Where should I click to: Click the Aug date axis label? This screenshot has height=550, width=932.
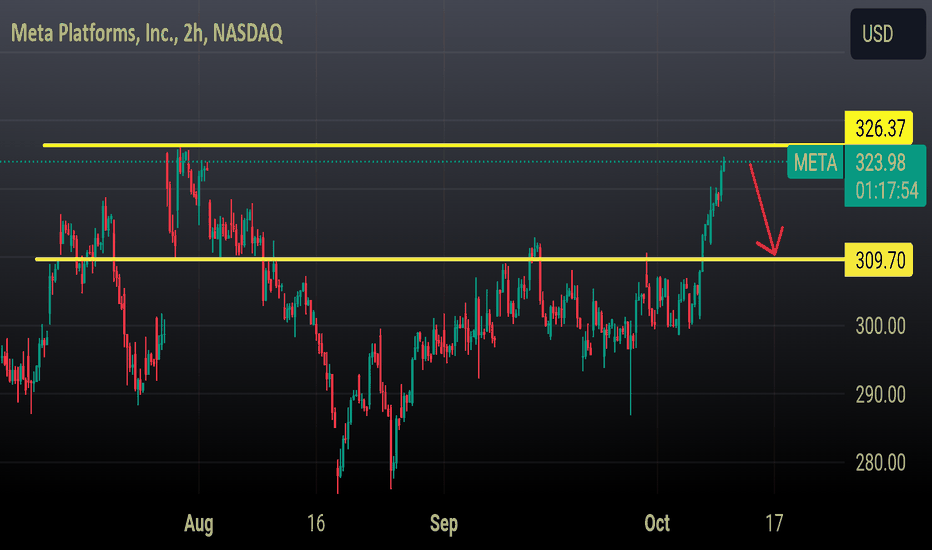tap(199, 524)
